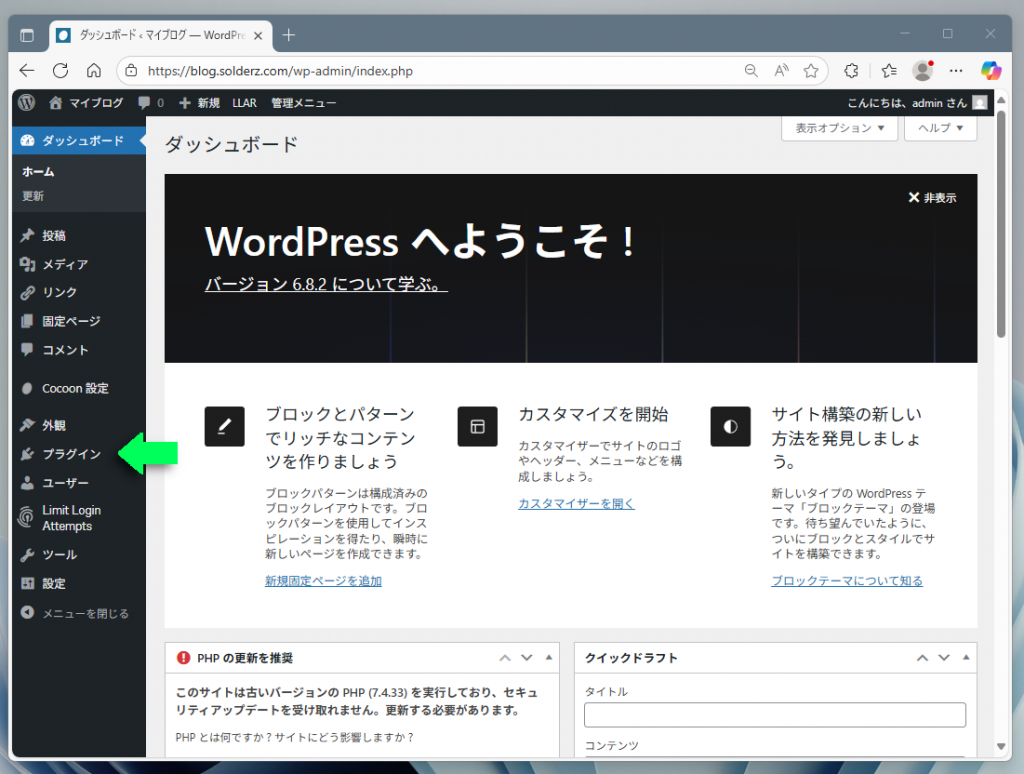Expand the 表示オプション dropdown
The image size is (1024, 774).
840,128
